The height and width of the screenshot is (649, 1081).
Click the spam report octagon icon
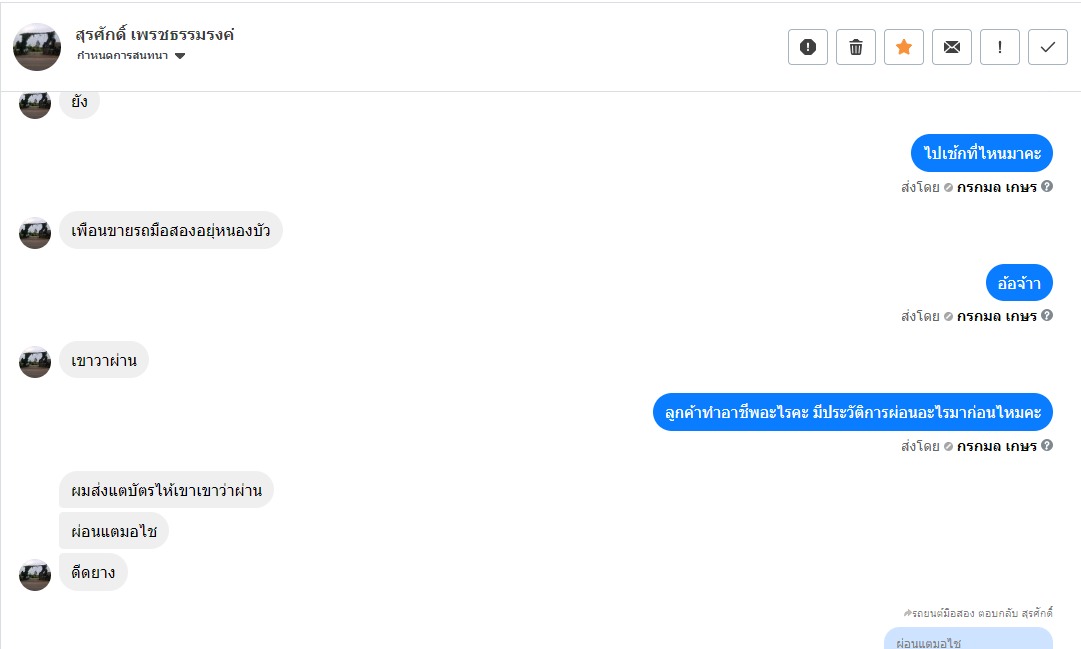pos(808,47)
